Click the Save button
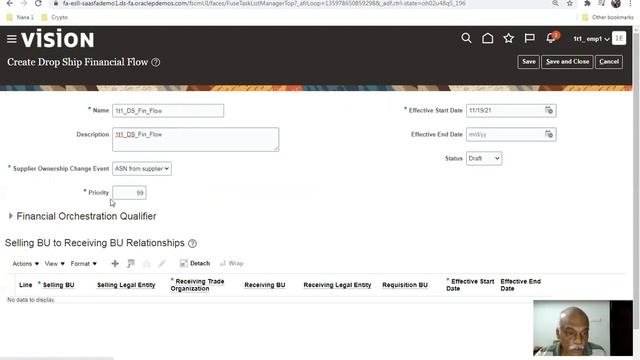 click(528, 62)
